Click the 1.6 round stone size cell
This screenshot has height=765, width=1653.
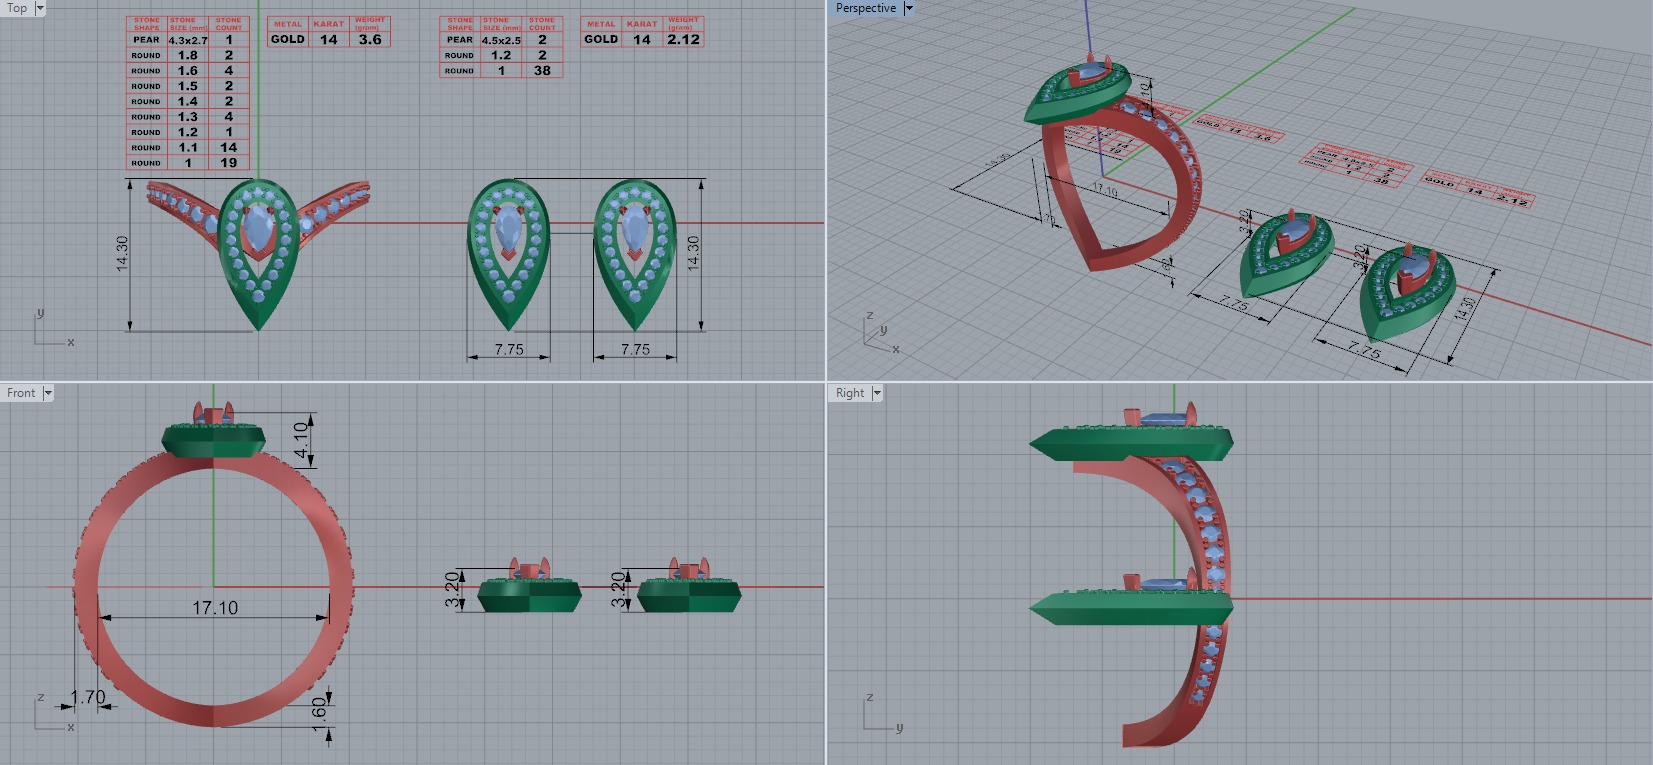point(188,70)
